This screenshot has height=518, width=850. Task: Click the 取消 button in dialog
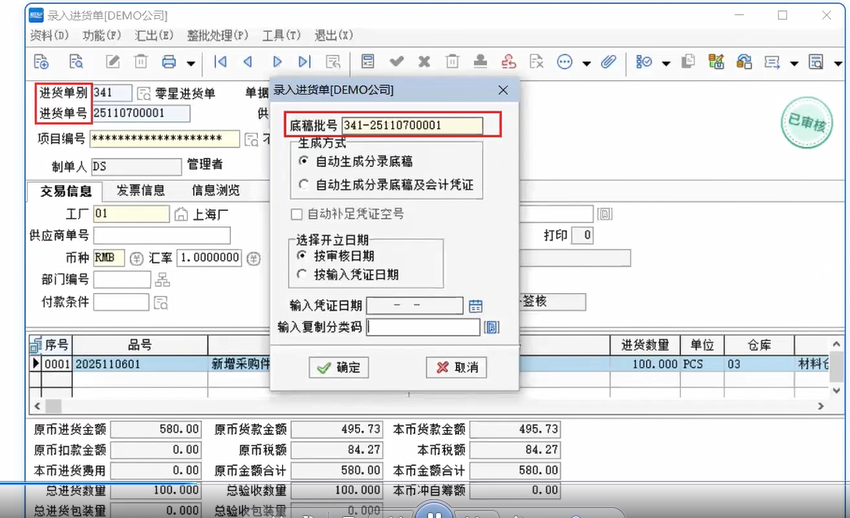(456, 367)
